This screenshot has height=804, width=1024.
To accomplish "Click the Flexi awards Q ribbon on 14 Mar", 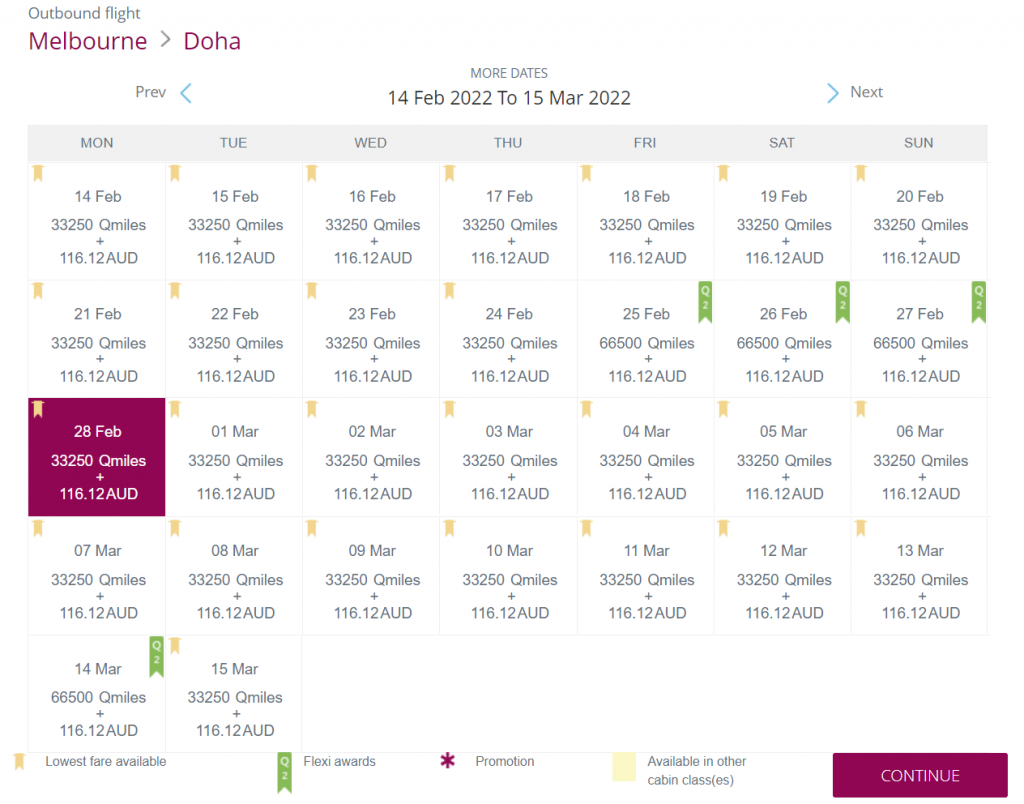I will point(158,657).
